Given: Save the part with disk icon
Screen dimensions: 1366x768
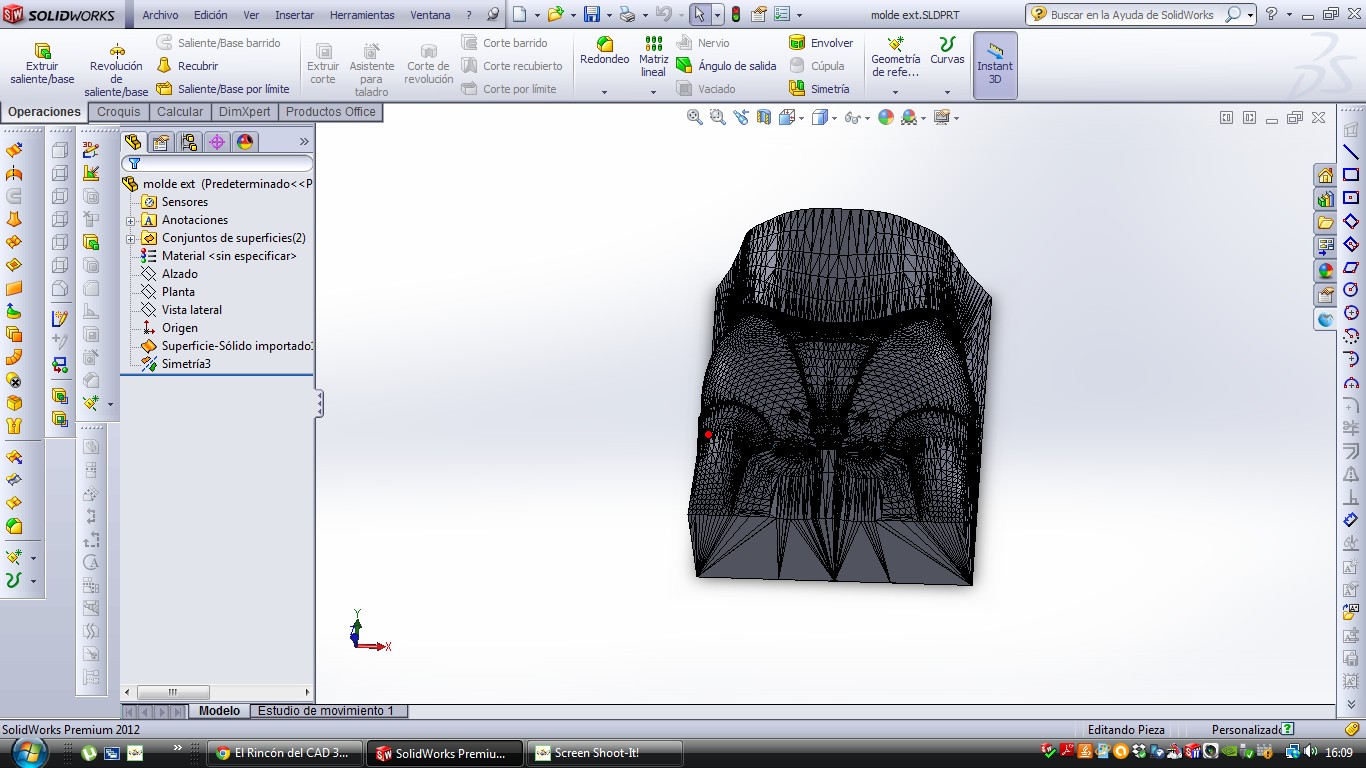Looking at the screenshot, I should [591, 14].
